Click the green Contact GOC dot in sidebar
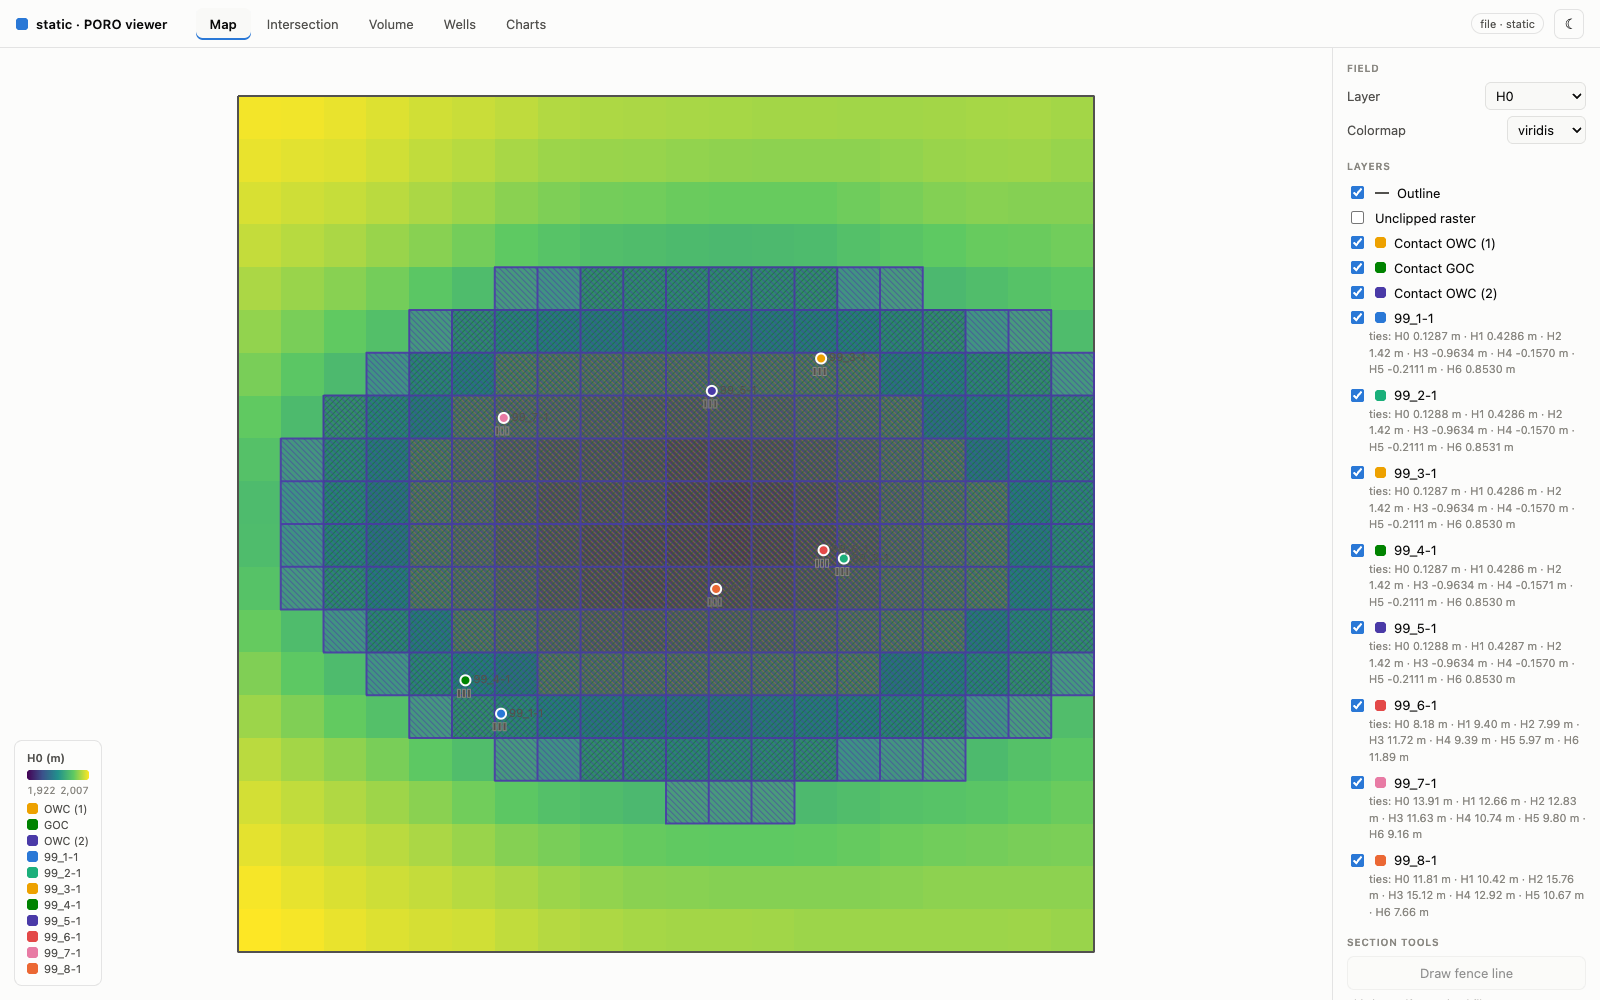The image size is (1600, 1000). 1380,268
